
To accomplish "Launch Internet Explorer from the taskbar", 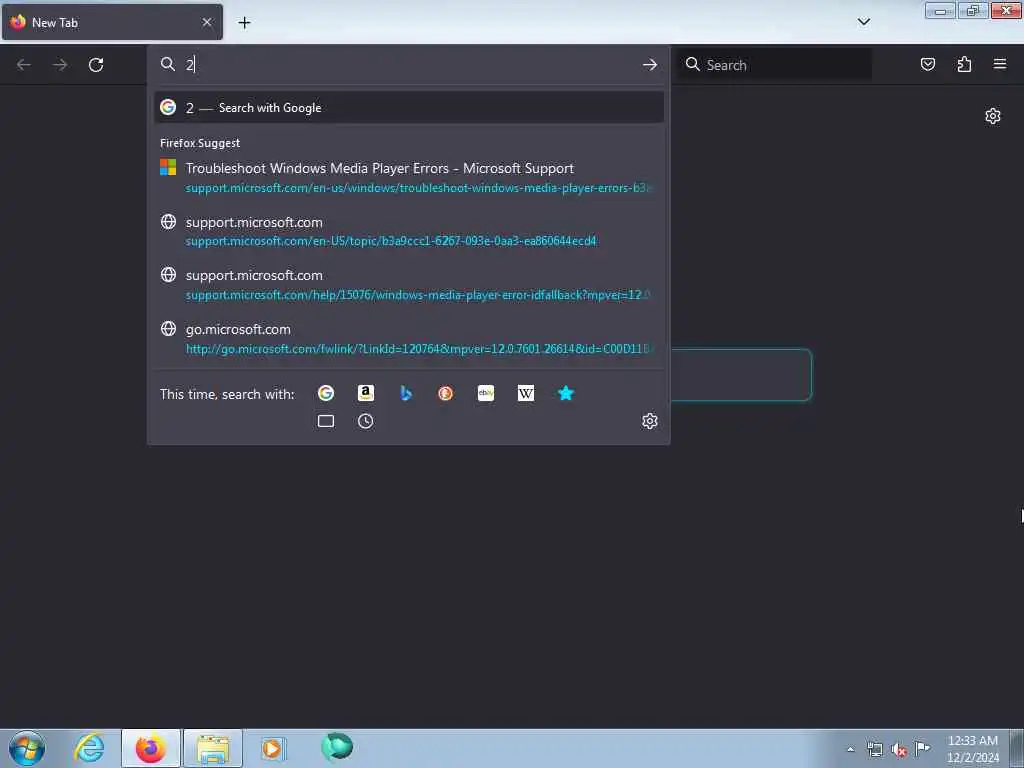I will pos(89,748).
